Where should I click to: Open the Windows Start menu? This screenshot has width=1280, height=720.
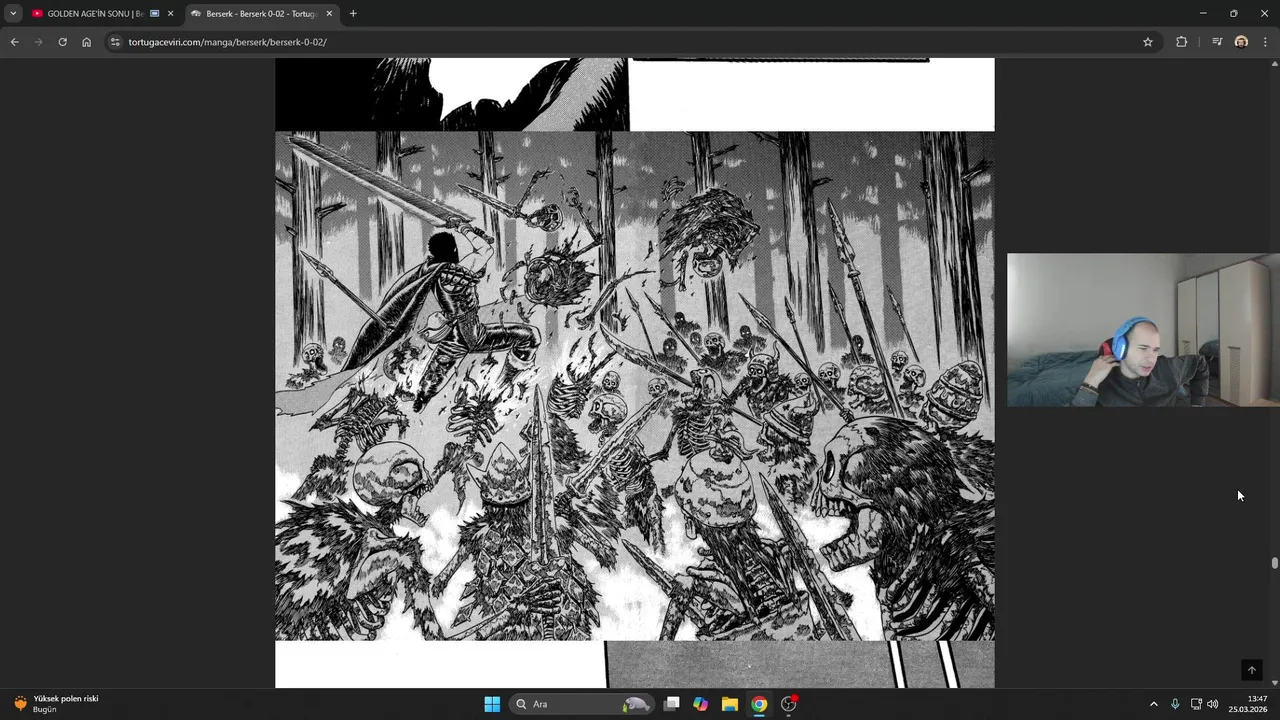(x=492, y=704)
